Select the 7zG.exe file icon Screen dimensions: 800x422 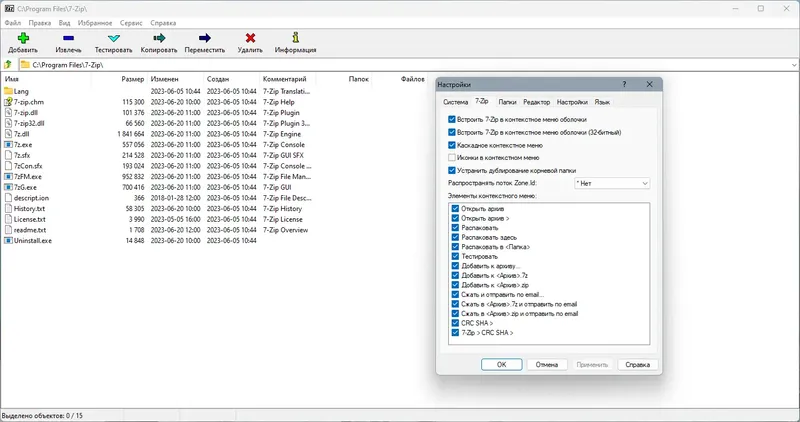(x=8, y=187)
